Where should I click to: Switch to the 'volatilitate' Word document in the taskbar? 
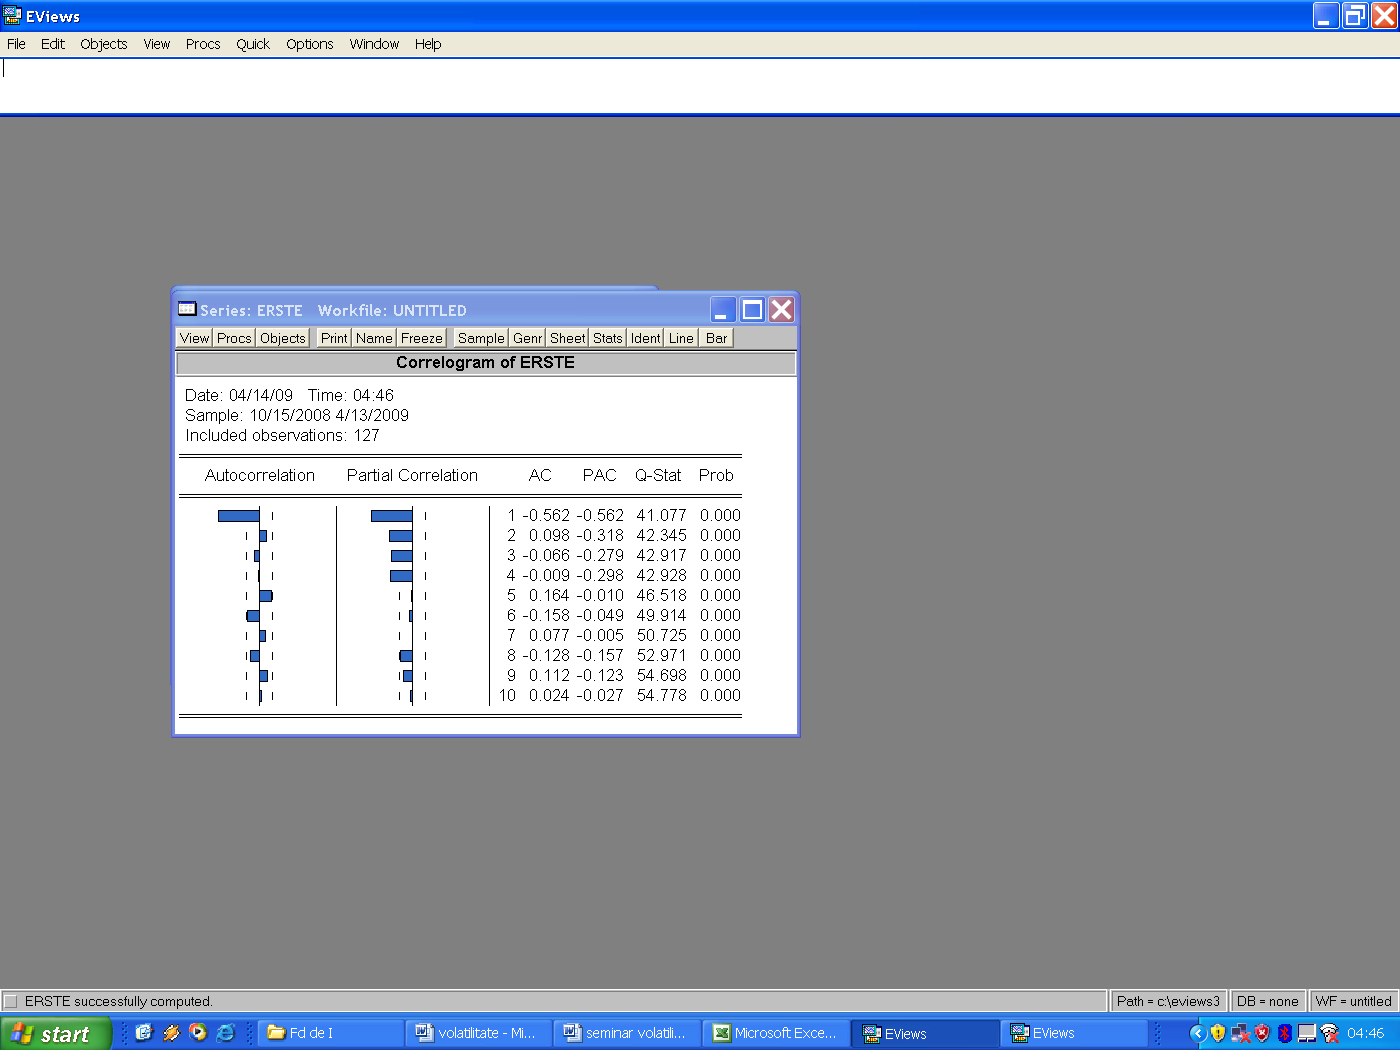coord(480,1033)
